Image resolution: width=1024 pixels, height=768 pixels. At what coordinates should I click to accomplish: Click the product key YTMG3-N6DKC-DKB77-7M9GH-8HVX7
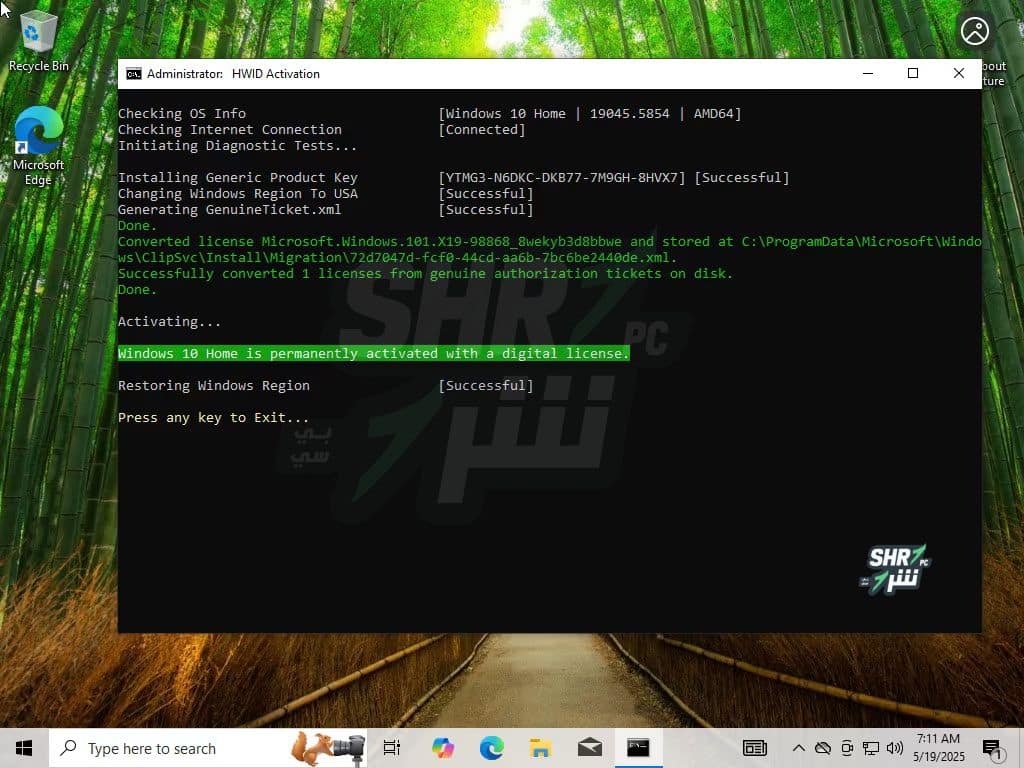(x=562, y=178)
